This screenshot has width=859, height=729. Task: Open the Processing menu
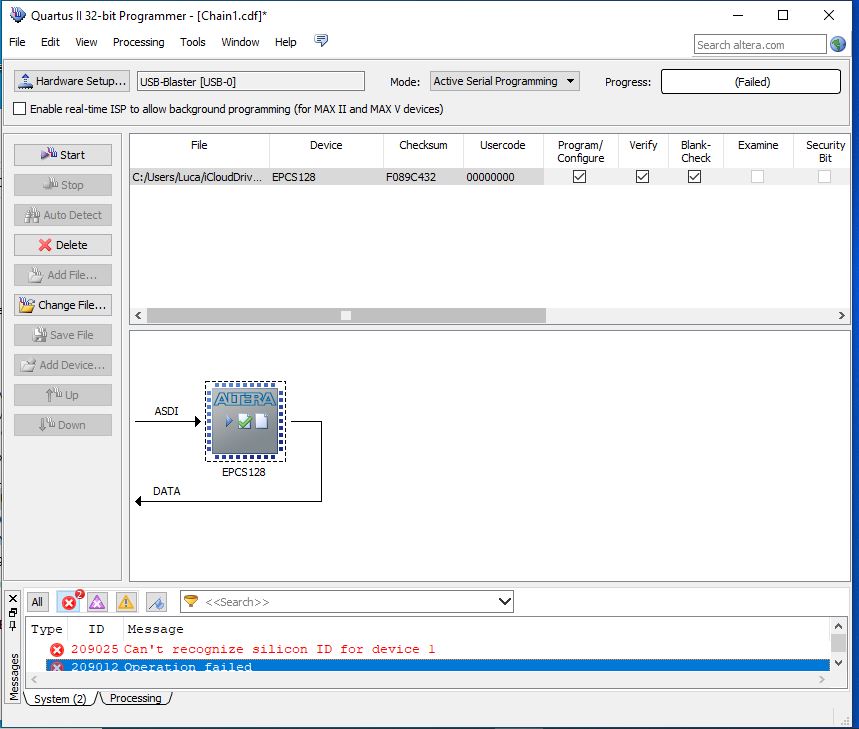[138, 42]
